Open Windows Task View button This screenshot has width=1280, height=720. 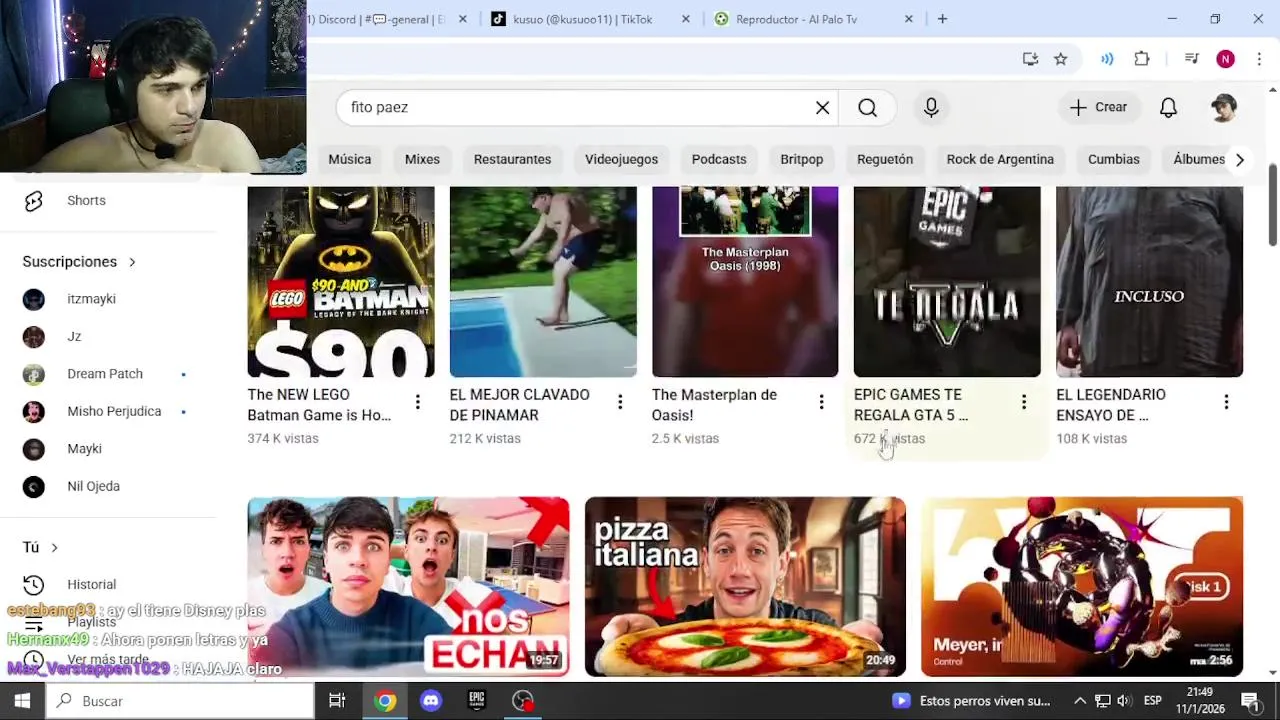(337, 701)
